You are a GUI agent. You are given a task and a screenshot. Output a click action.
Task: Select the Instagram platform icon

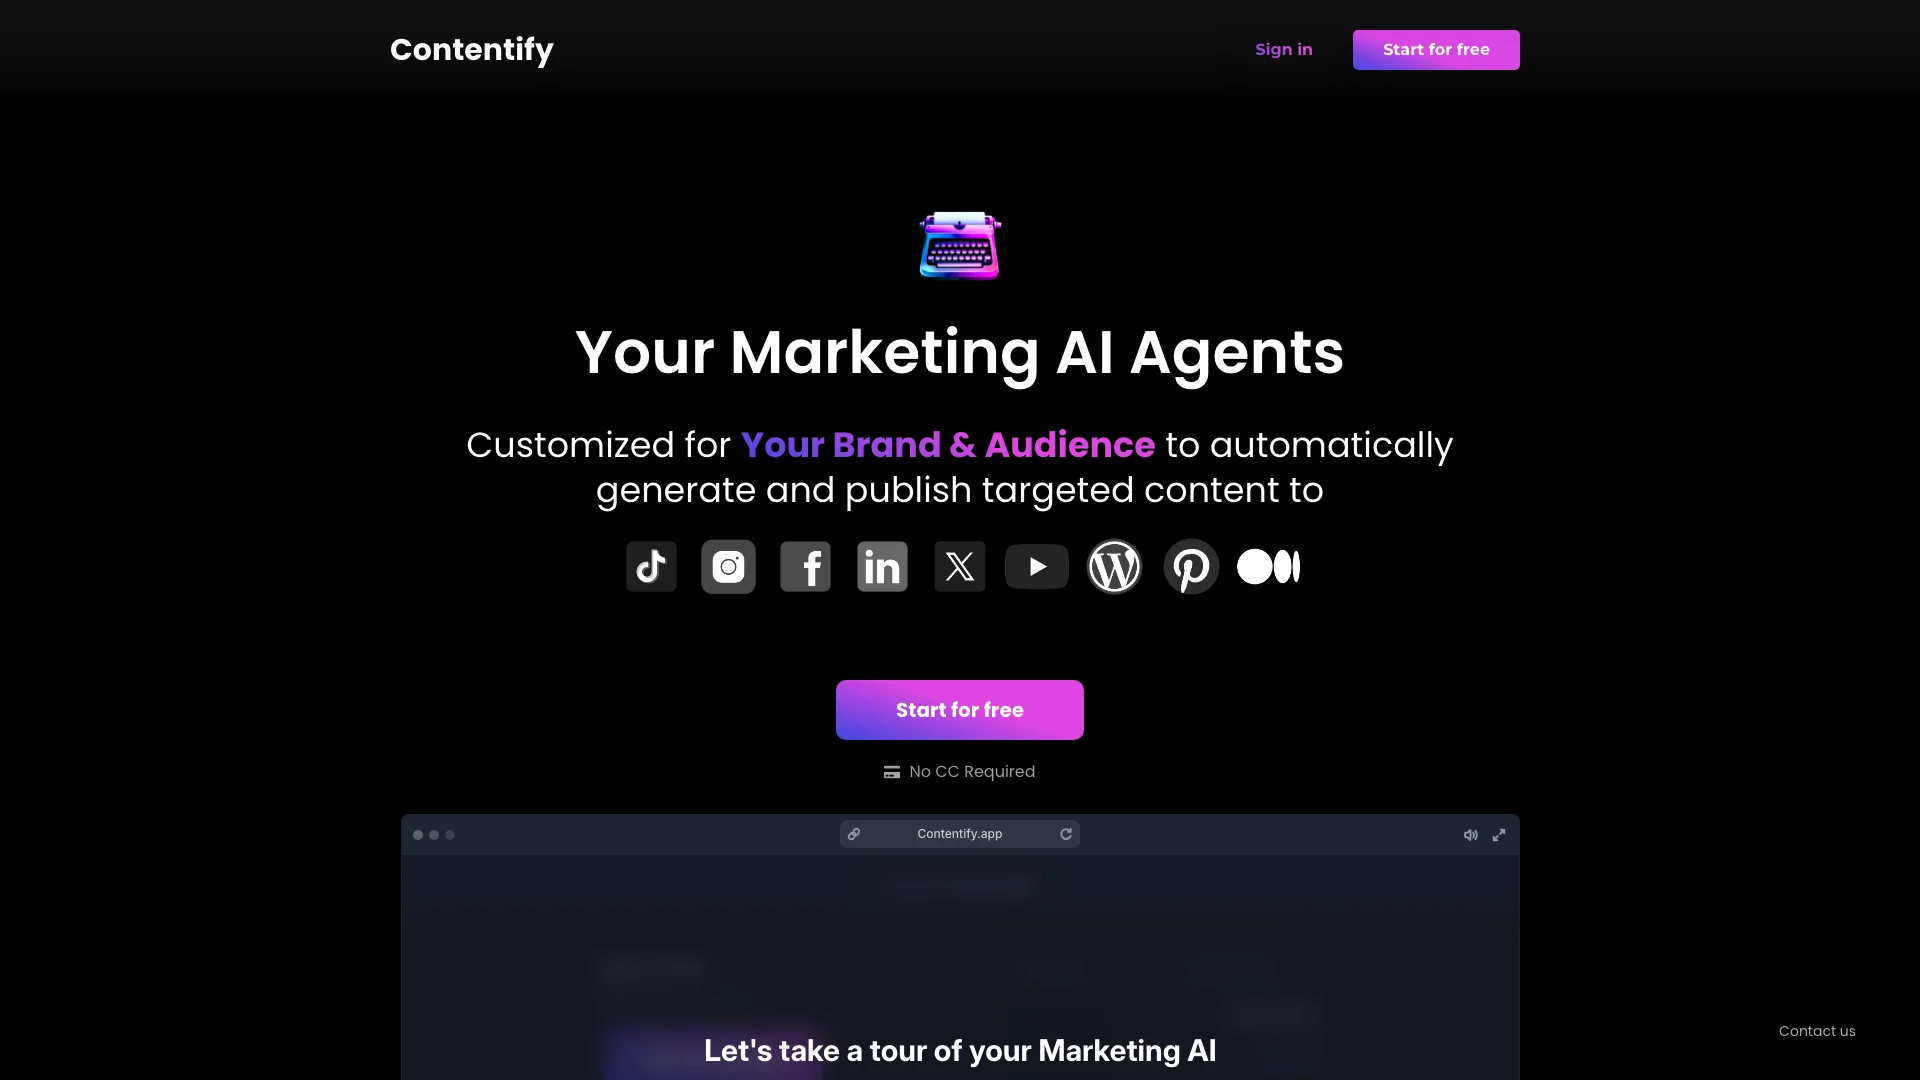[x=728, y=566]
